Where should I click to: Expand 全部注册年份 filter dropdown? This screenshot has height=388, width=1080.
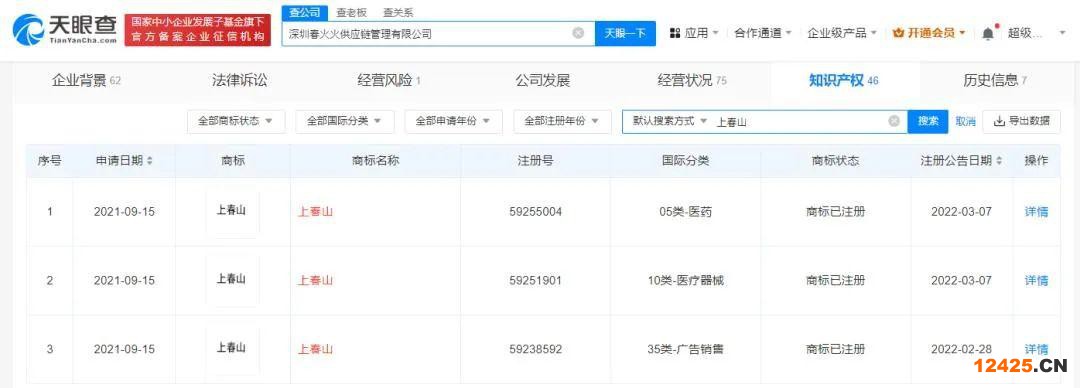562,121
